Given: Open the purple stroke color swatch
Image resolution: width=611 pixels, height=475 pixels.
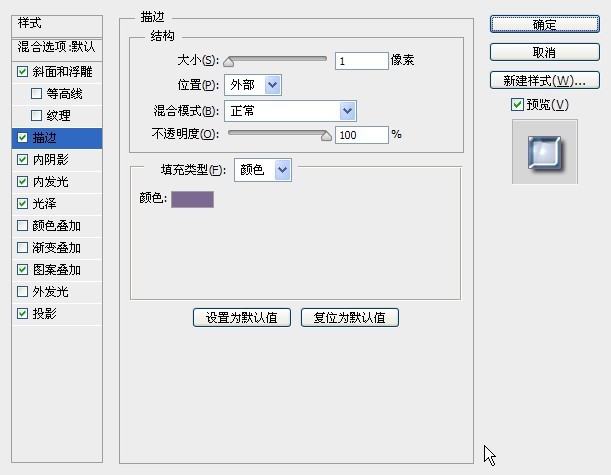Looking at the screenshot, I should [192, 200].
